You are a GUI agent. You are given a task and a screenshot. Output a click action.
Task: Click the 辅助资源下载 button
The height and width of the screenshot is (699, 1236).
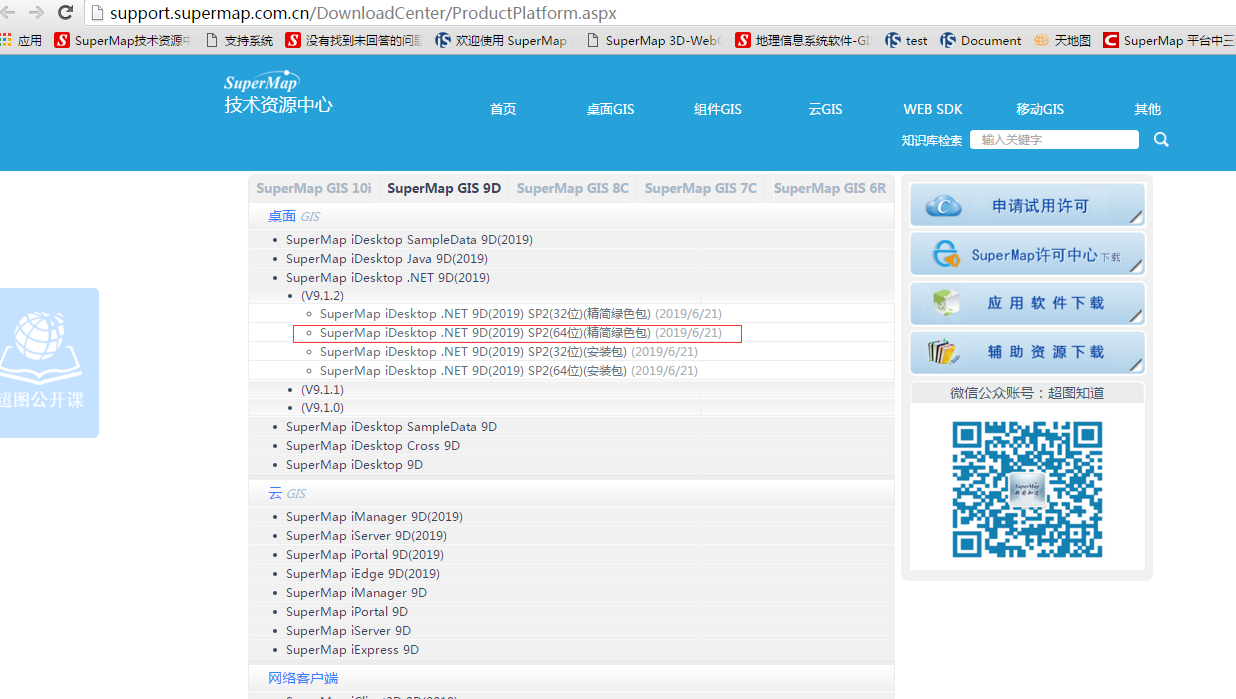[x=1027, y=352]
